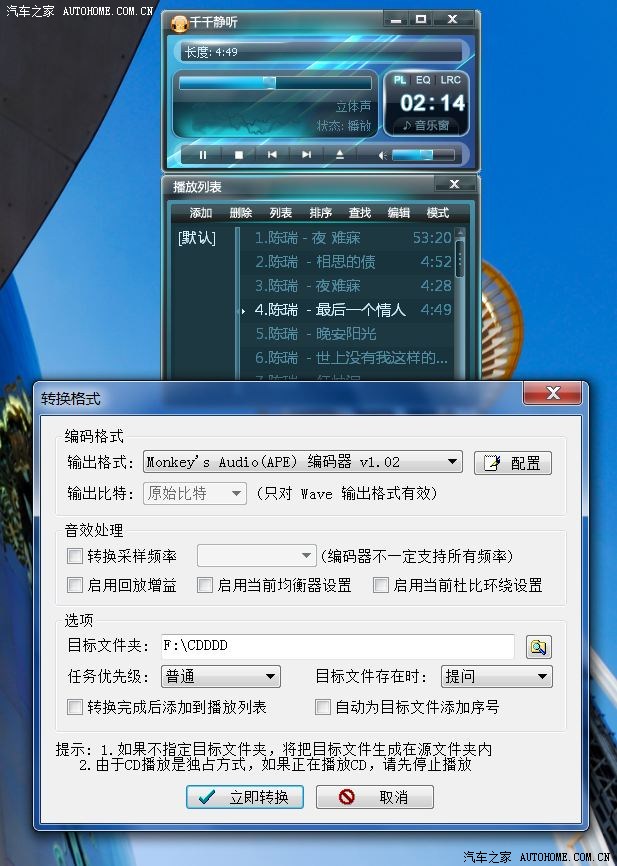
Task: Enable the 转换采样频率 checkbox
Action: point(75,556)
